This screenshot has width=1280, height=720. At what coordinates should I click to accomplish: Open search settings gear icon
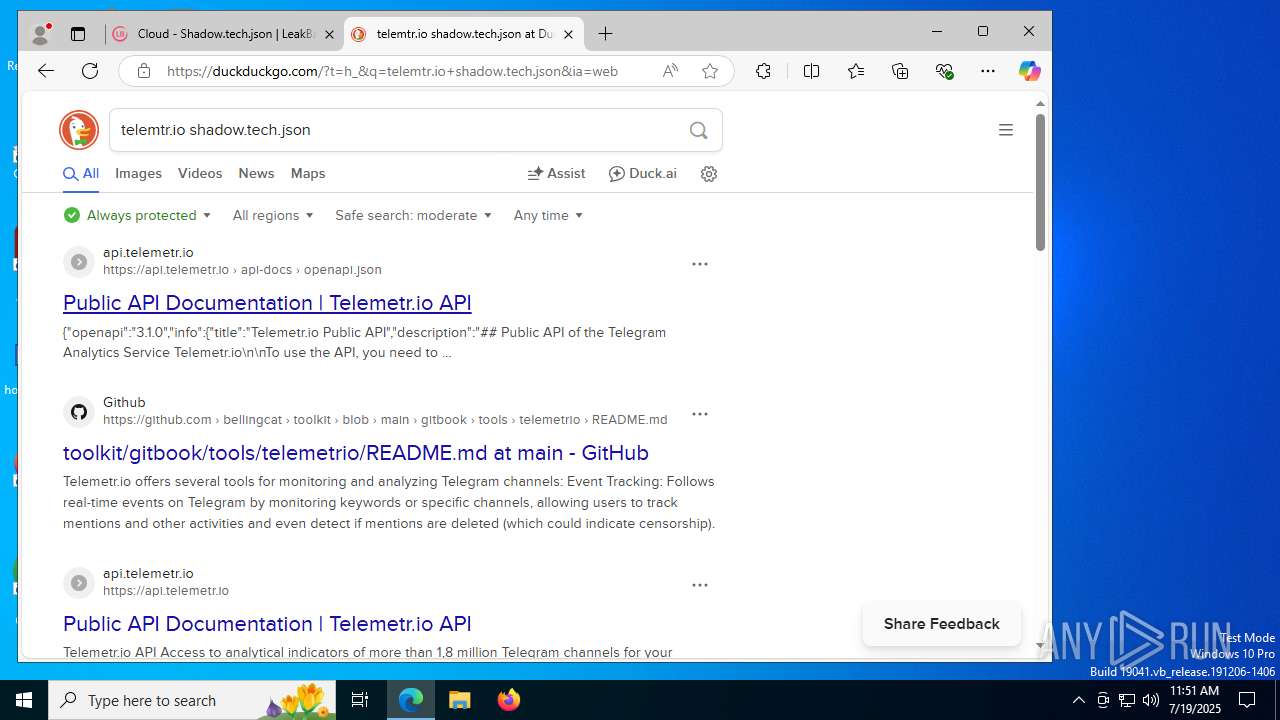tap(709, 174)
